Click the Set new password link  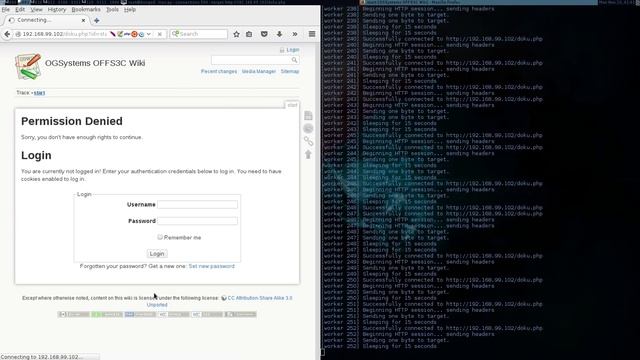point(211,266)
